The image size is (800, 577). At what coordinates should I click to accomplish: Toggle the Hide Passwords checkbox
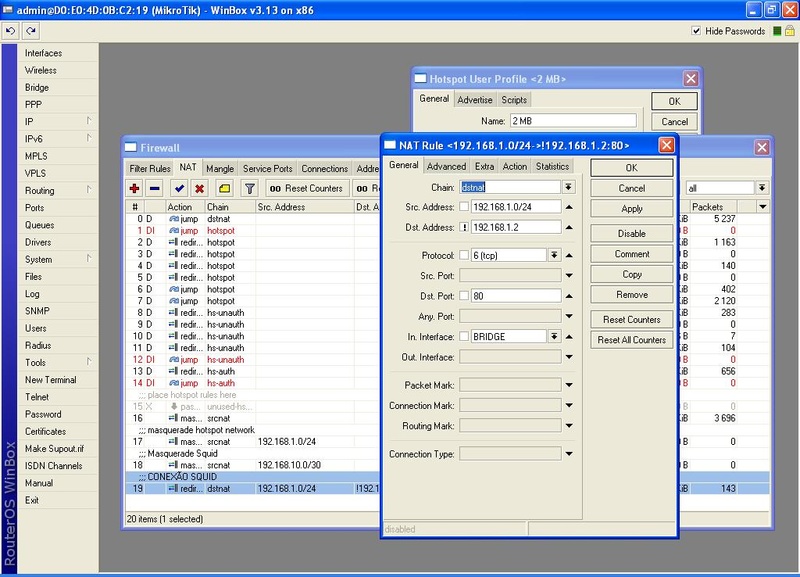click(696, 31)
